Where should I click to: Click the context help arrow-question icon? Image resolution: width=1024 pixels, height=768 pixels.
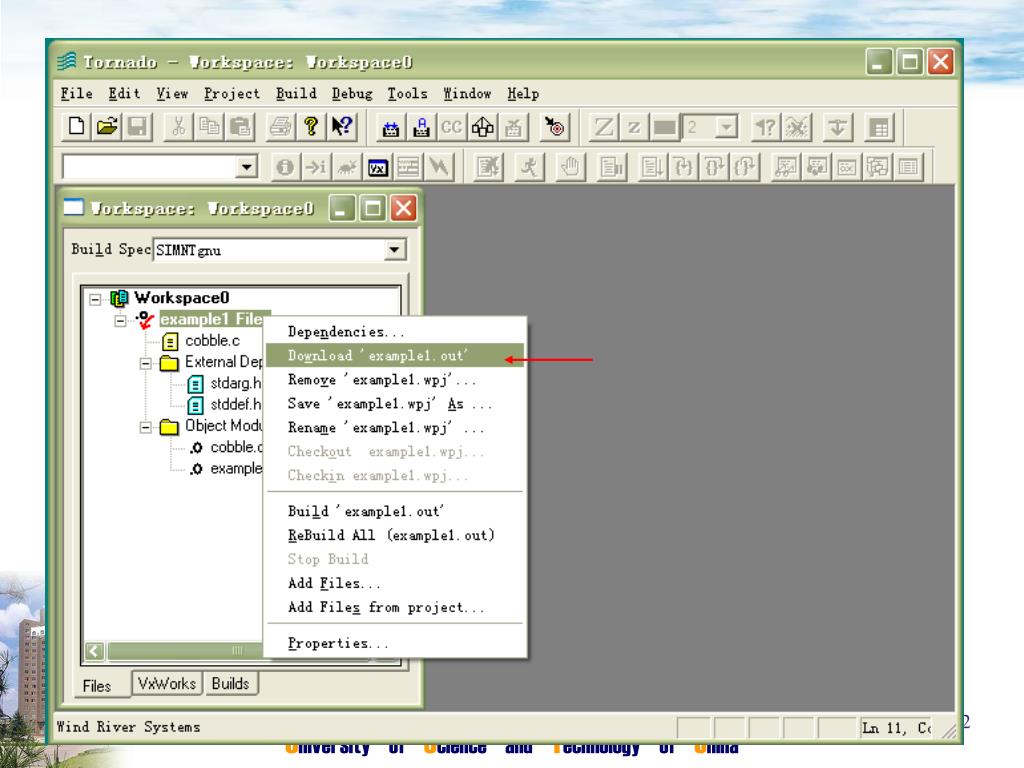(342, 126)
